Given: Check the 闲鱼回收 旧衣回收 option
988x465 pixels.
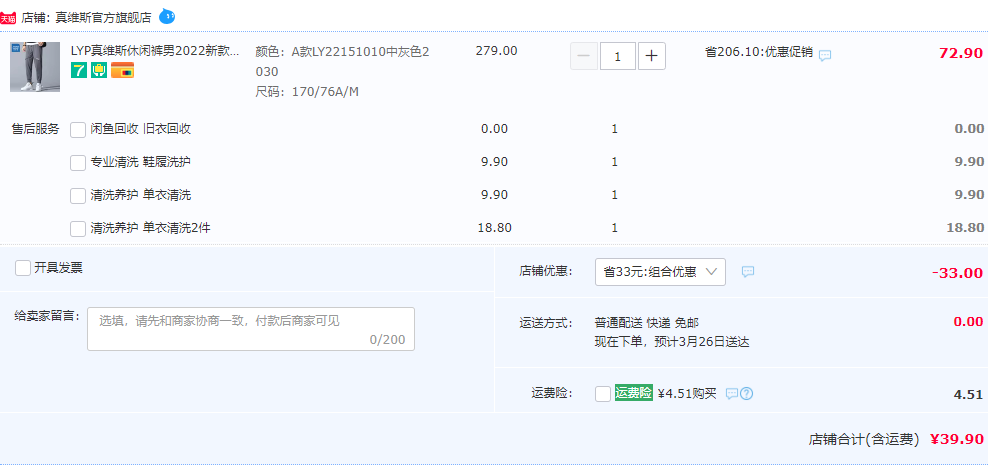Looking at the screenshot, I should click(x=78, y=130).
